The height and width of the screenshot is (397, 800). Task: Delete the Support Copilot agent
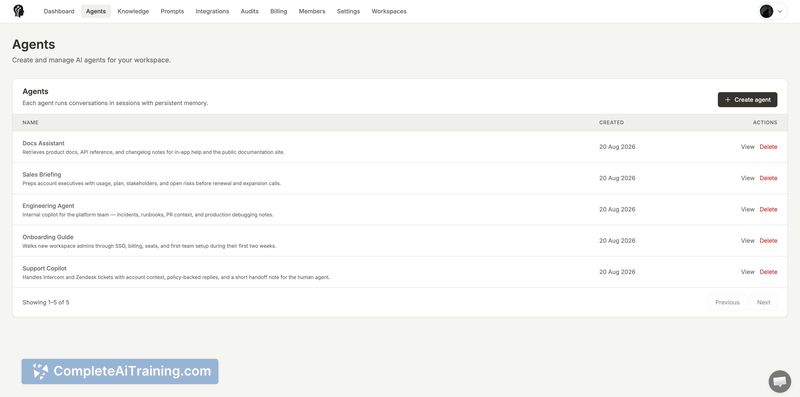coord(768,272)
